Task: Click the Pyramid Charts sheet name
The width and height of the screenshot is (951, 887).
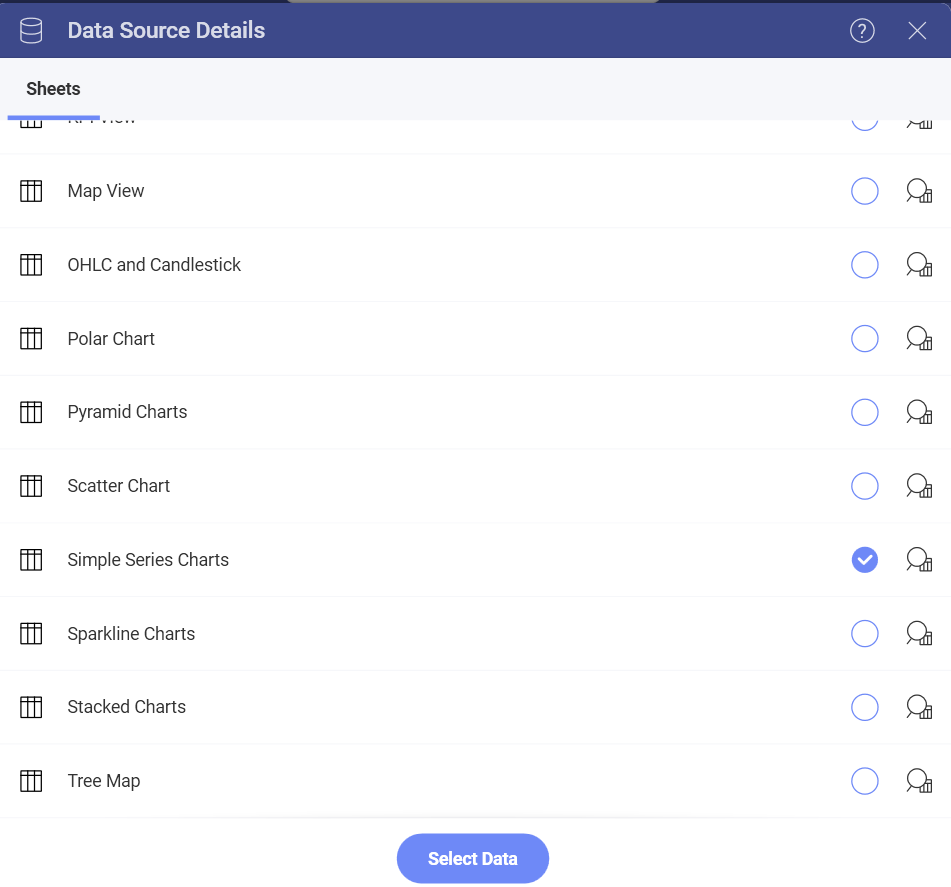Action: 127,412
